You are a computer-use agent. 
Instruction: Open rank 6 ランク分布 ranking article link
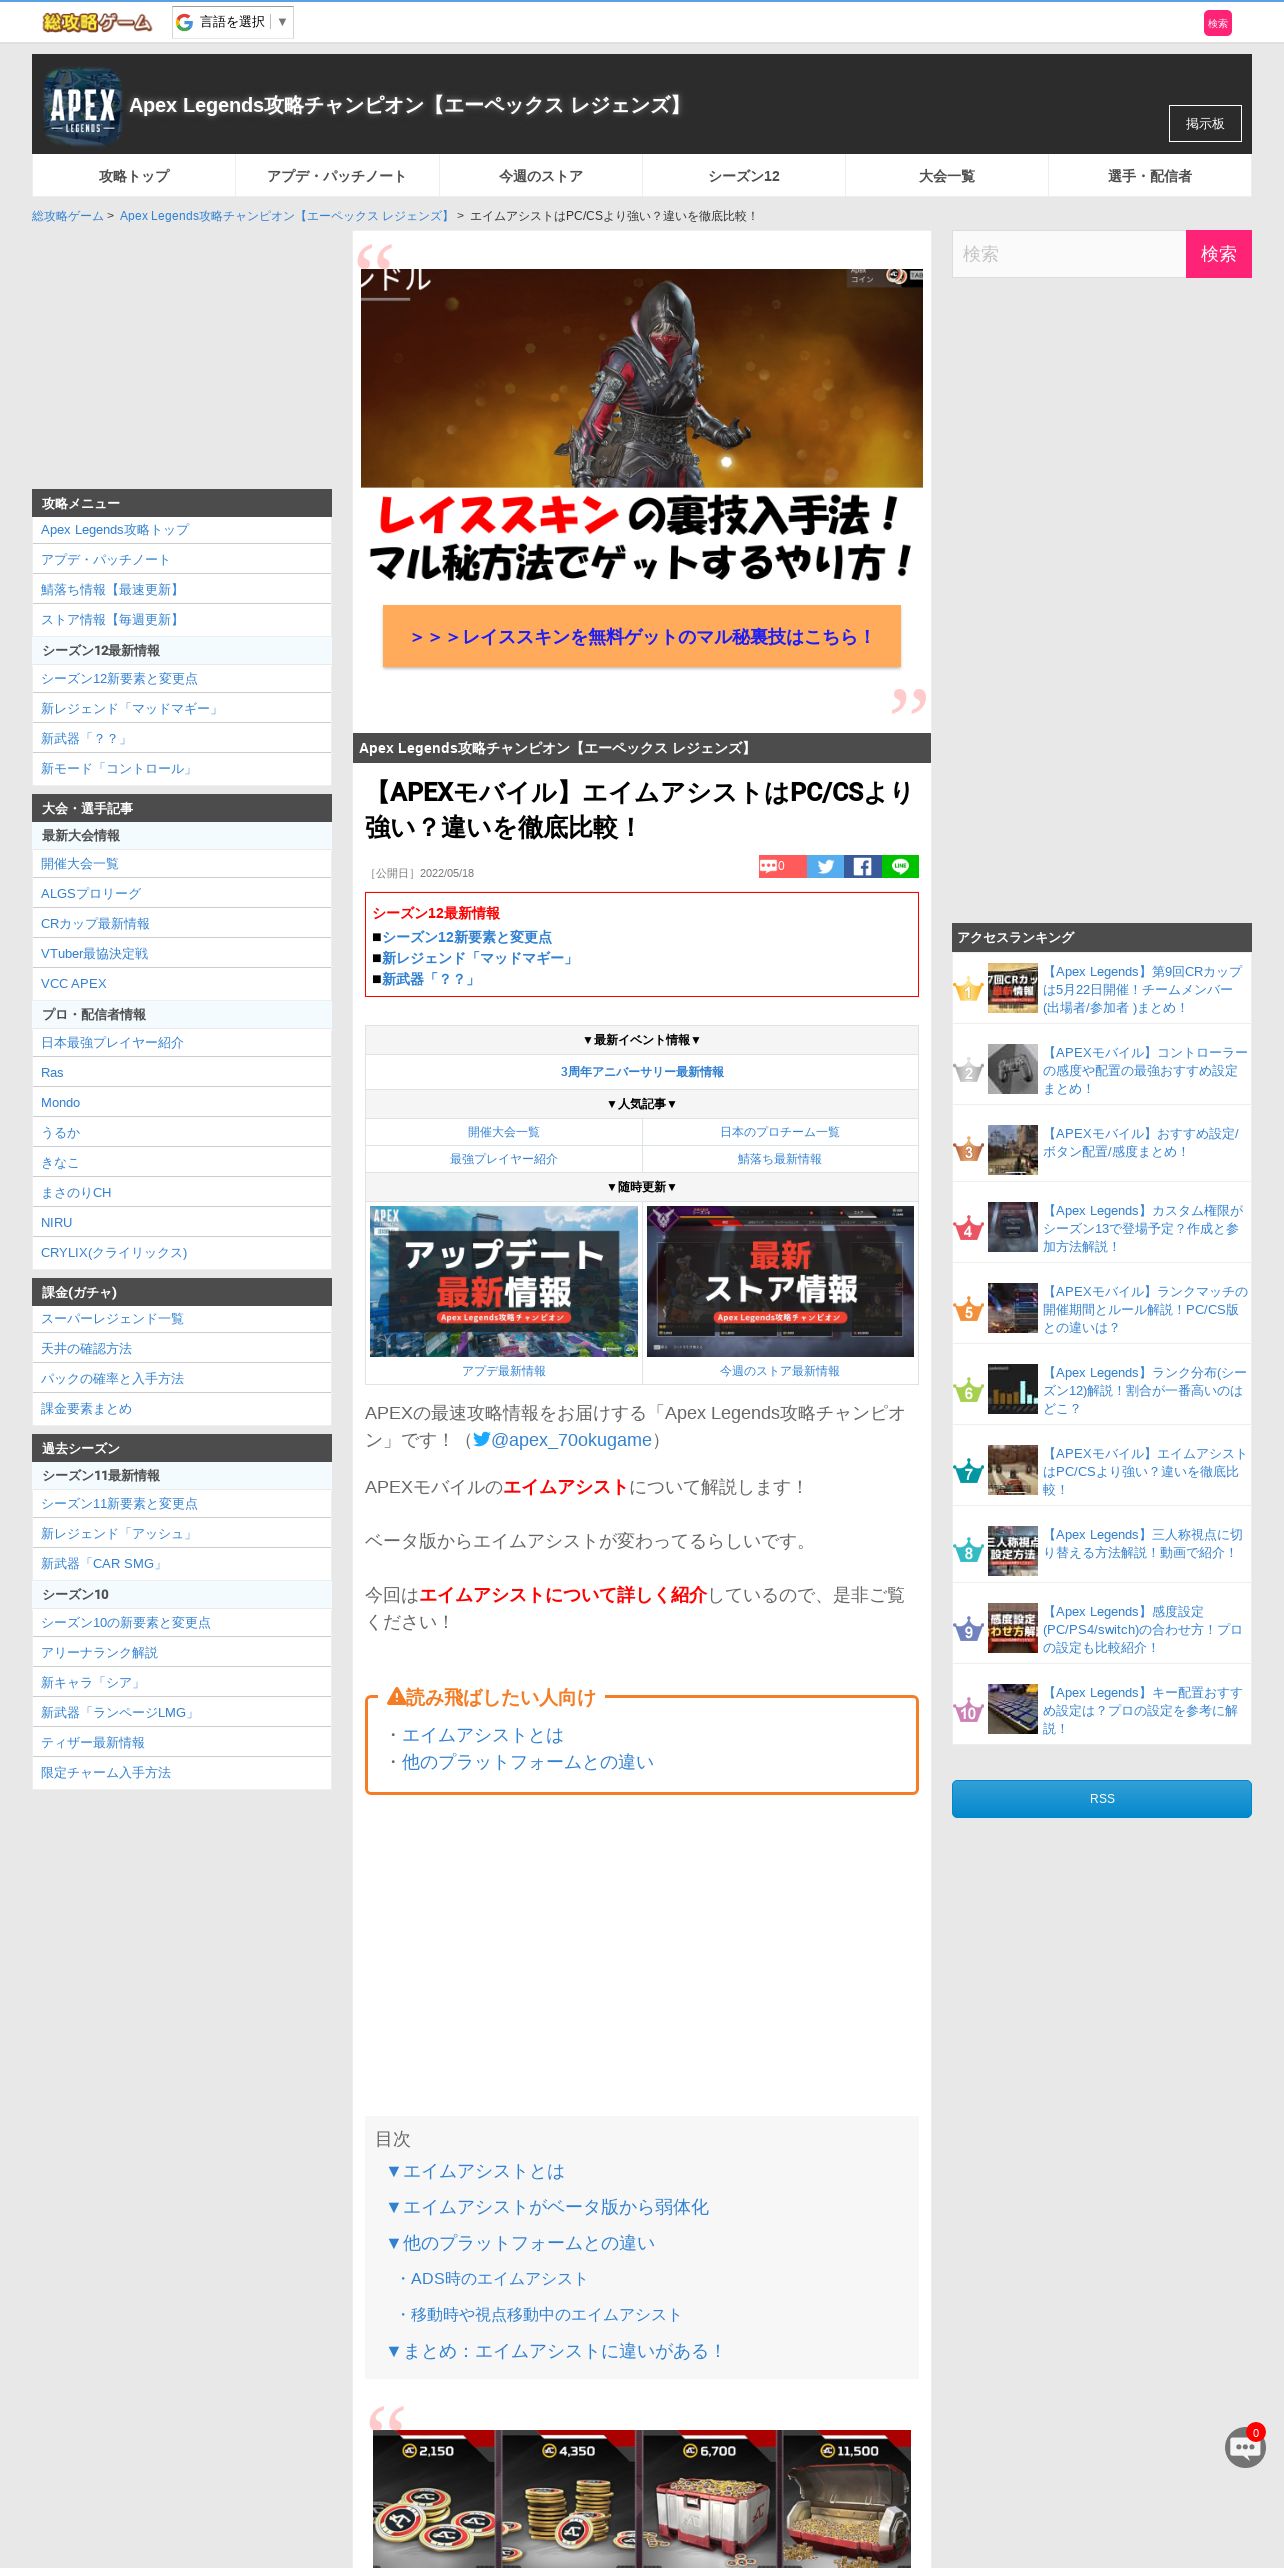pos(1145,1391)
